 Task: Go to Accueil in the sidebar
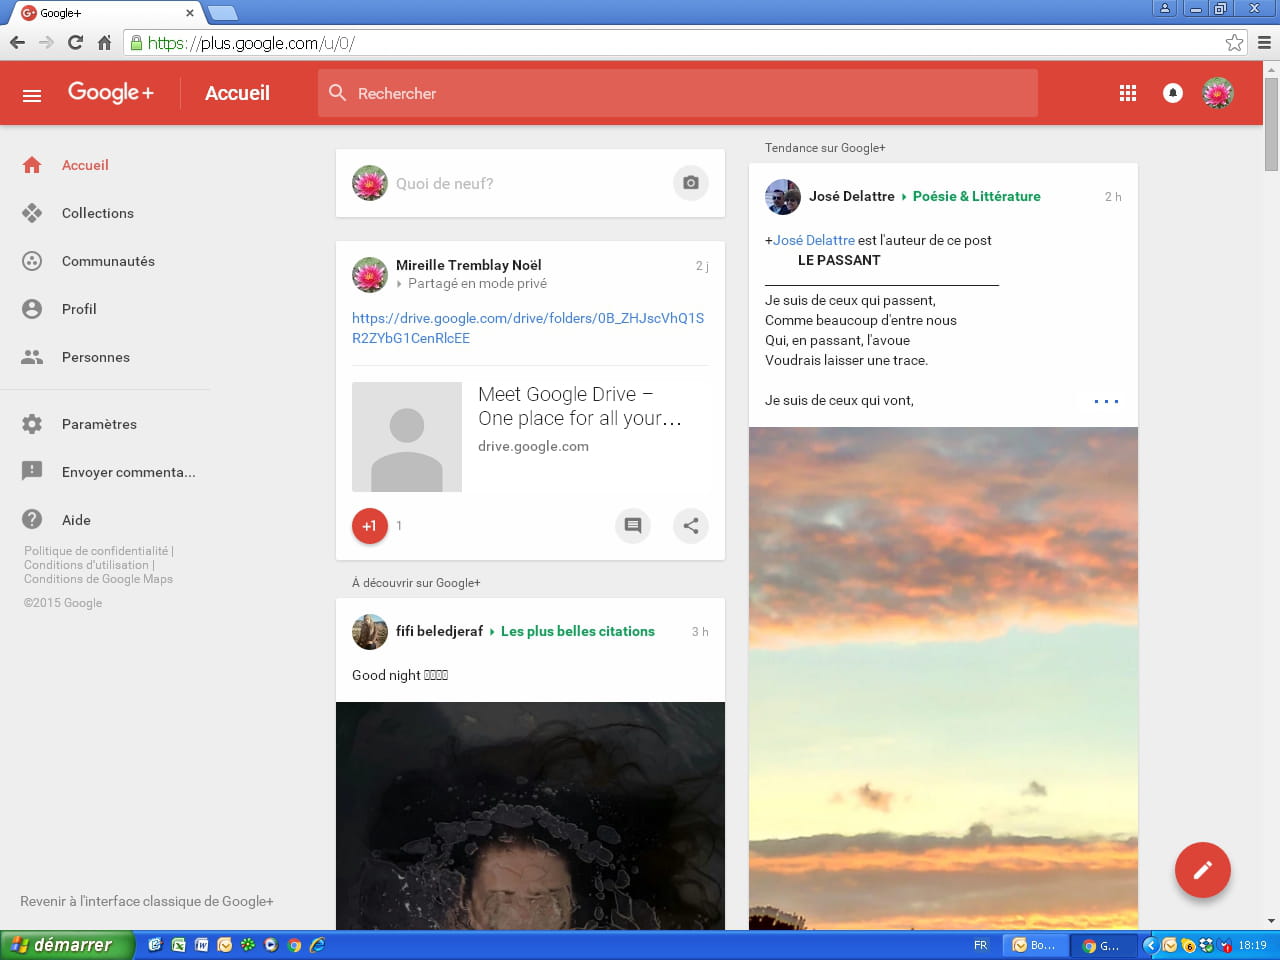tap(85, 165)
